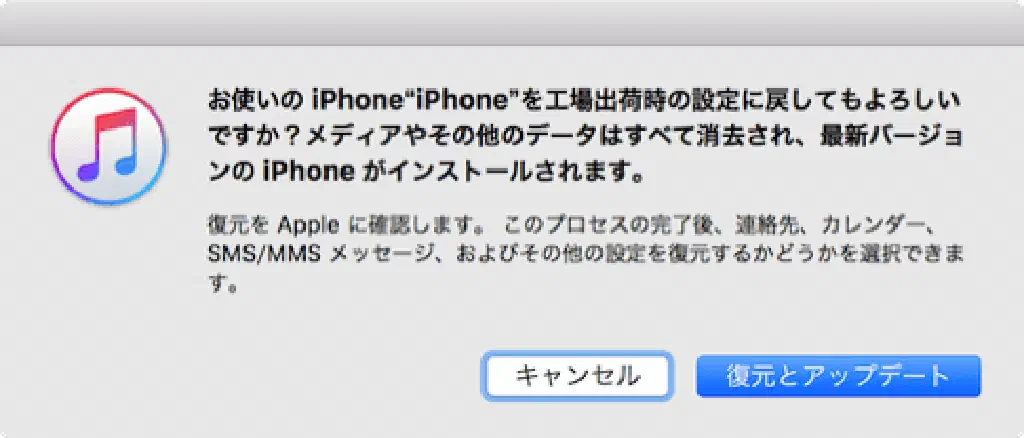Click the dialog's gray title bar
Viewport: 1024px width, 438px height.
(x=512, y=23)
